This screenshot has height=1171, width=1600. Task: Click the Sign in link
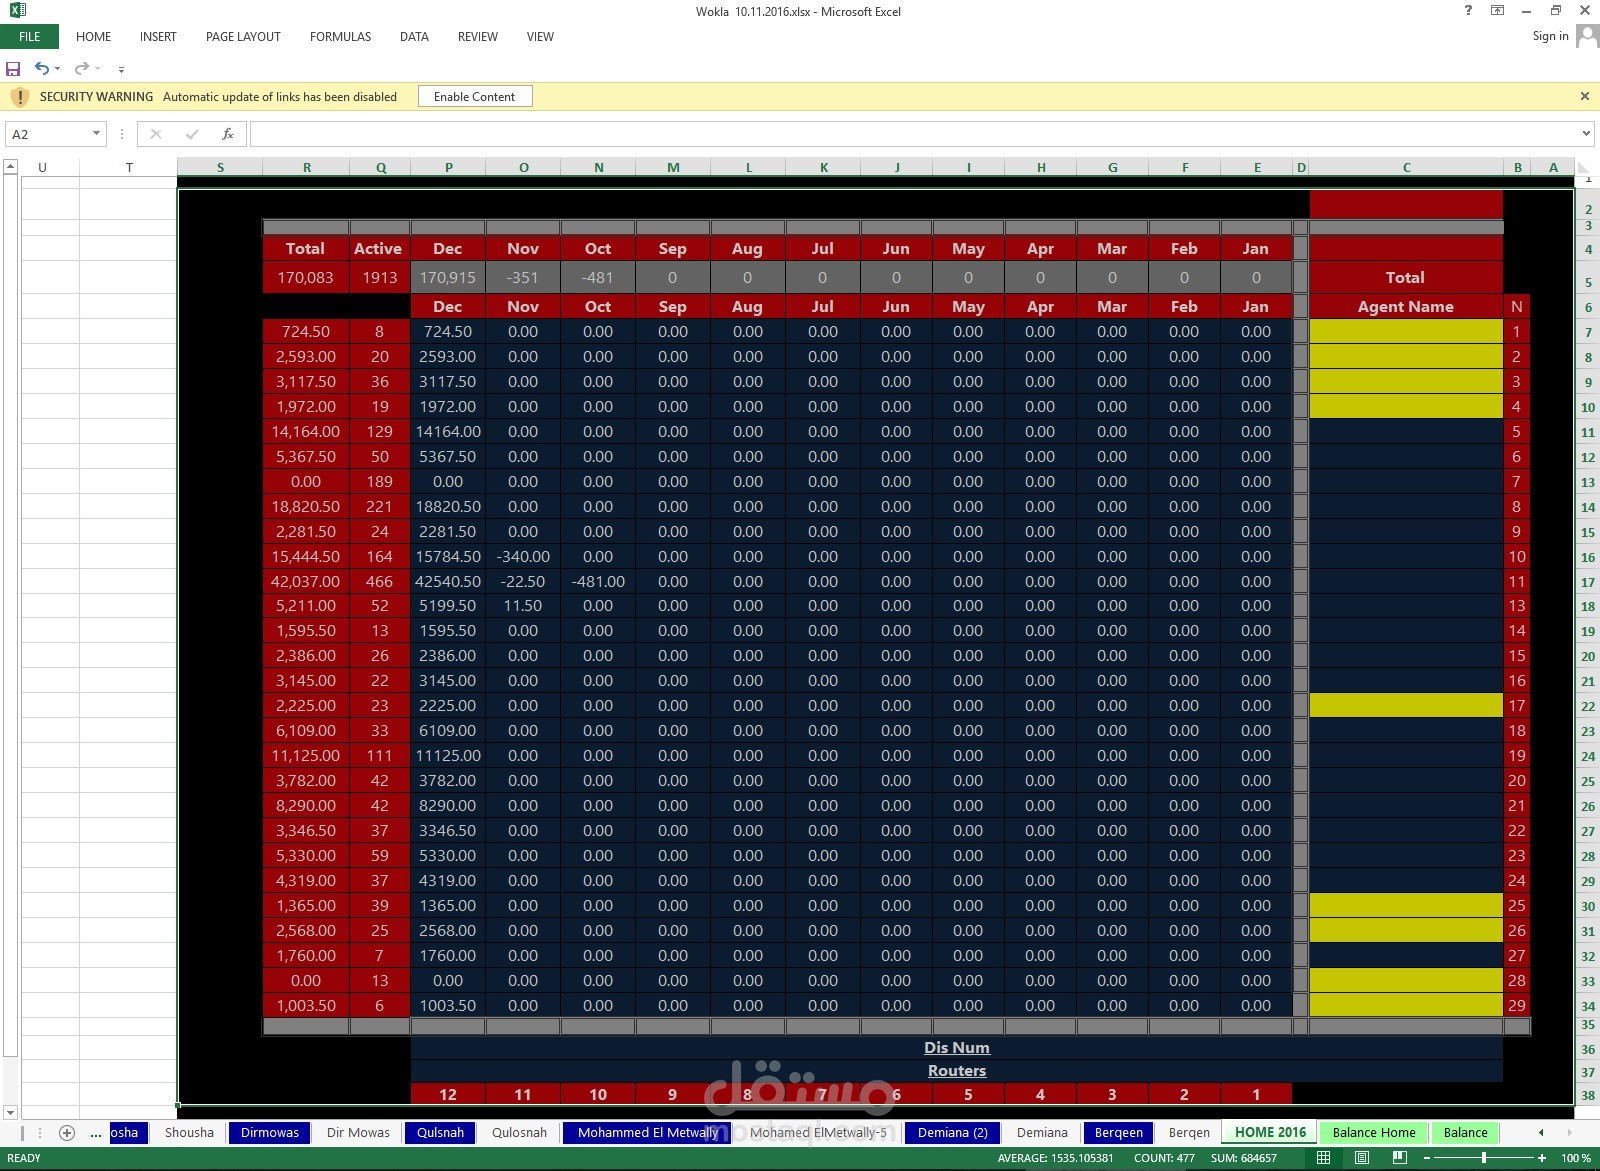pyautogui.click(x=1550, y=36)
